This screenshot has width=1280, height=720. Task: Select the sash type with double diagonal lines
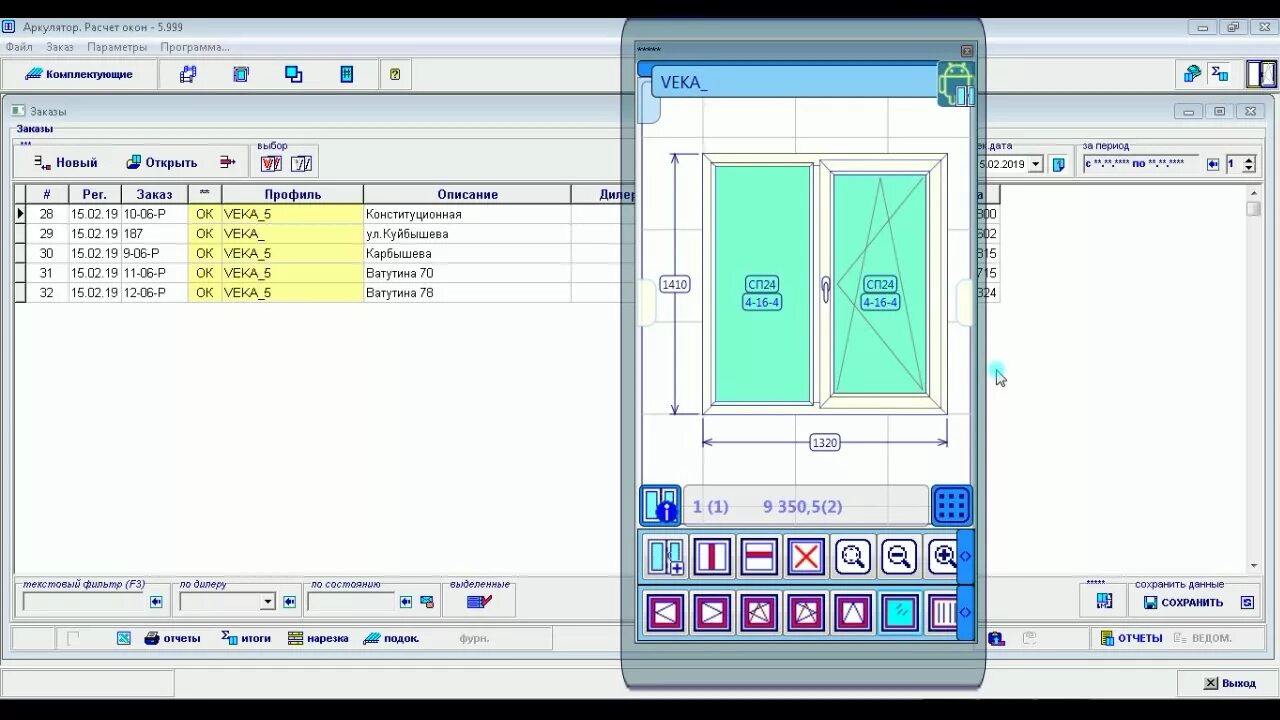[806, 612]
